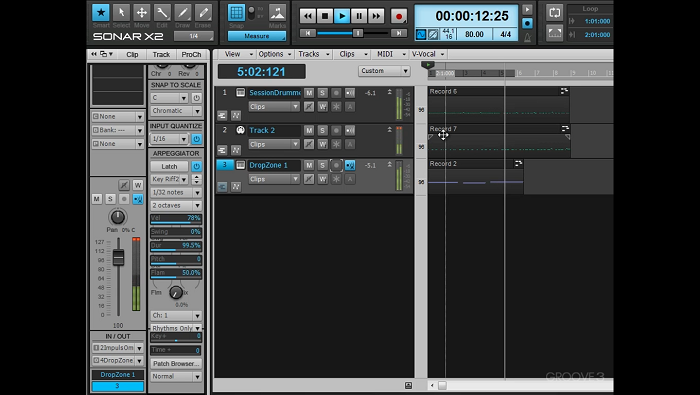Mute the DropZone 1 track
700x395 pixels.
point(308,165)
